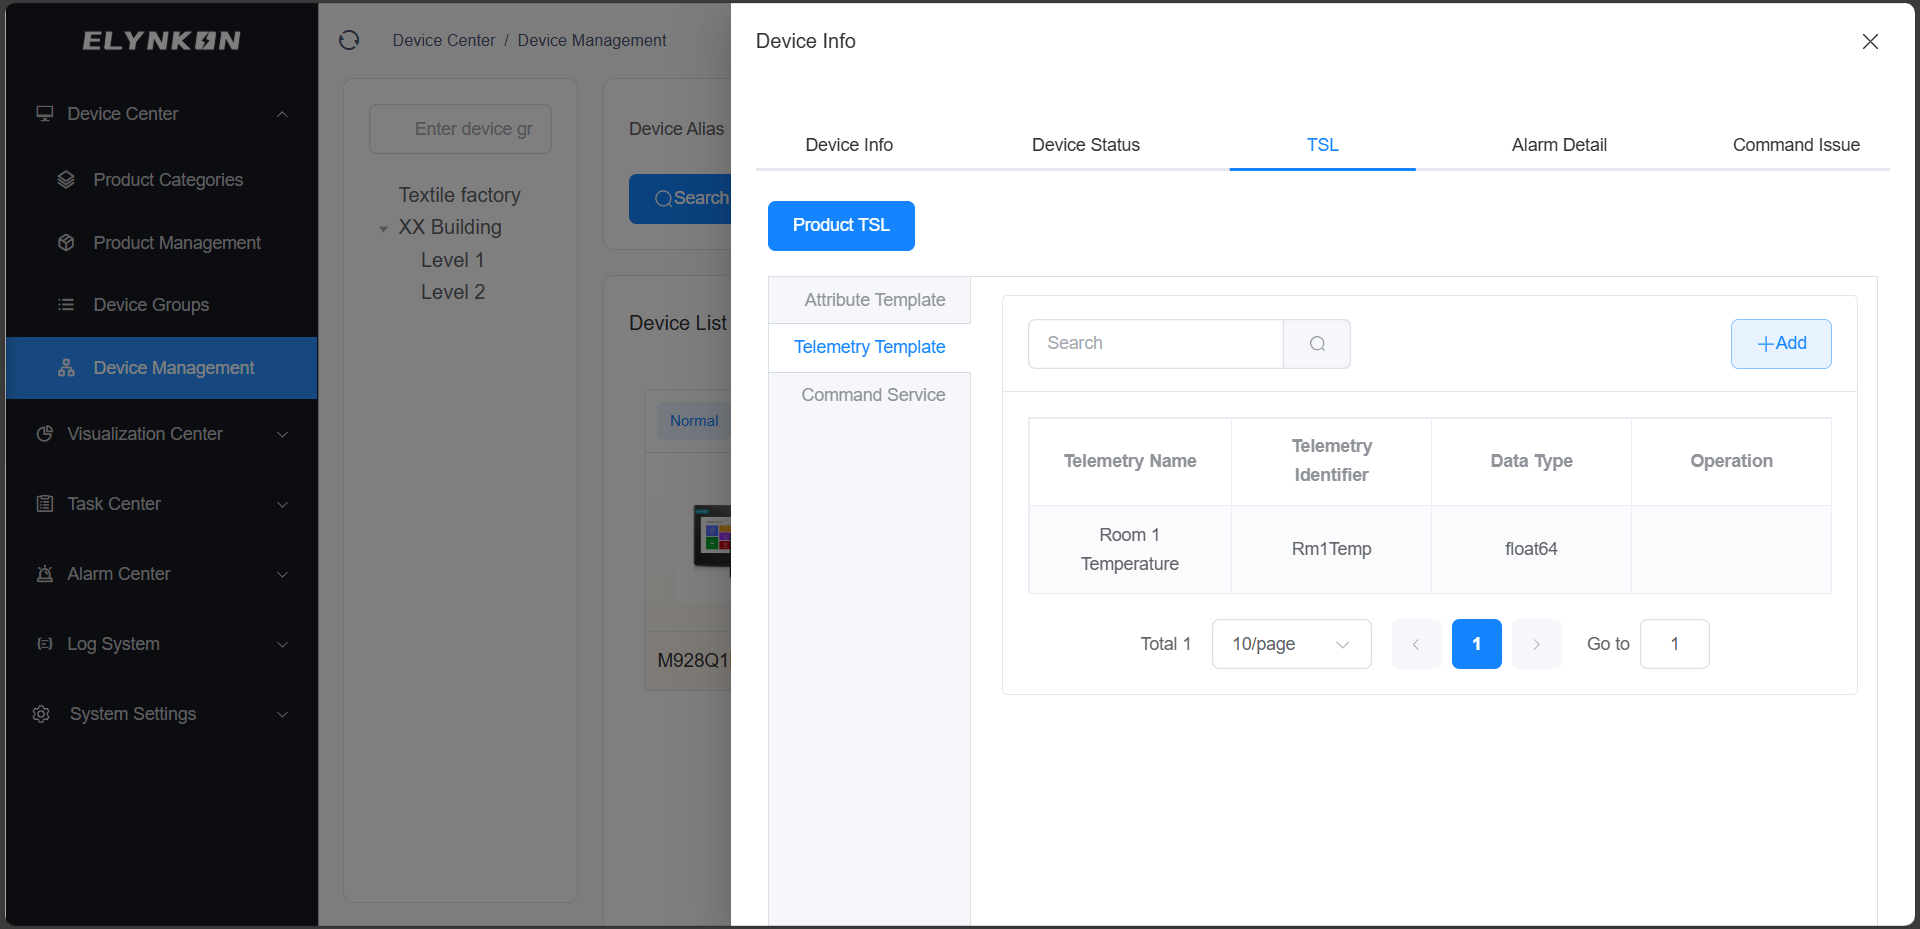Viewport: 1920px width, 929px height.
Task: Collapse the XX Building tree arrow
Action: pos(383,228)
